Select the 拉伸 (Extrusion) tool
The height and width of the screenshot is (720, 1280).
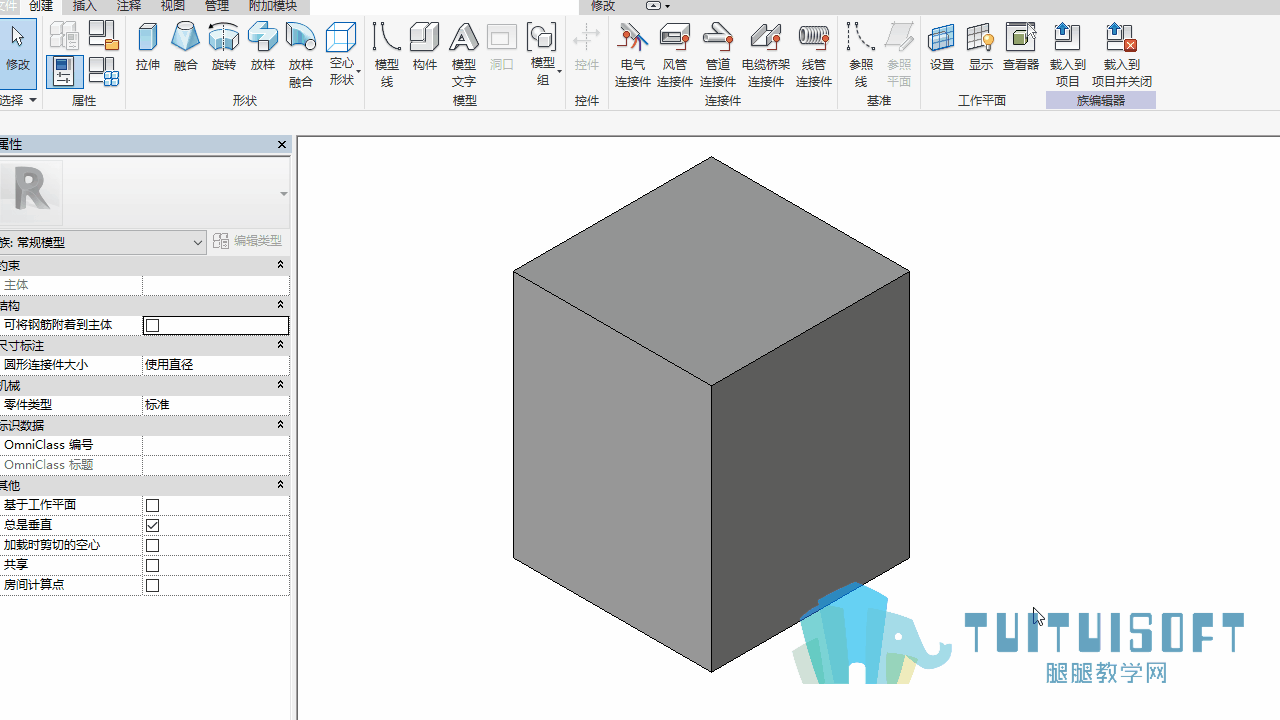(x=148, y=48)
